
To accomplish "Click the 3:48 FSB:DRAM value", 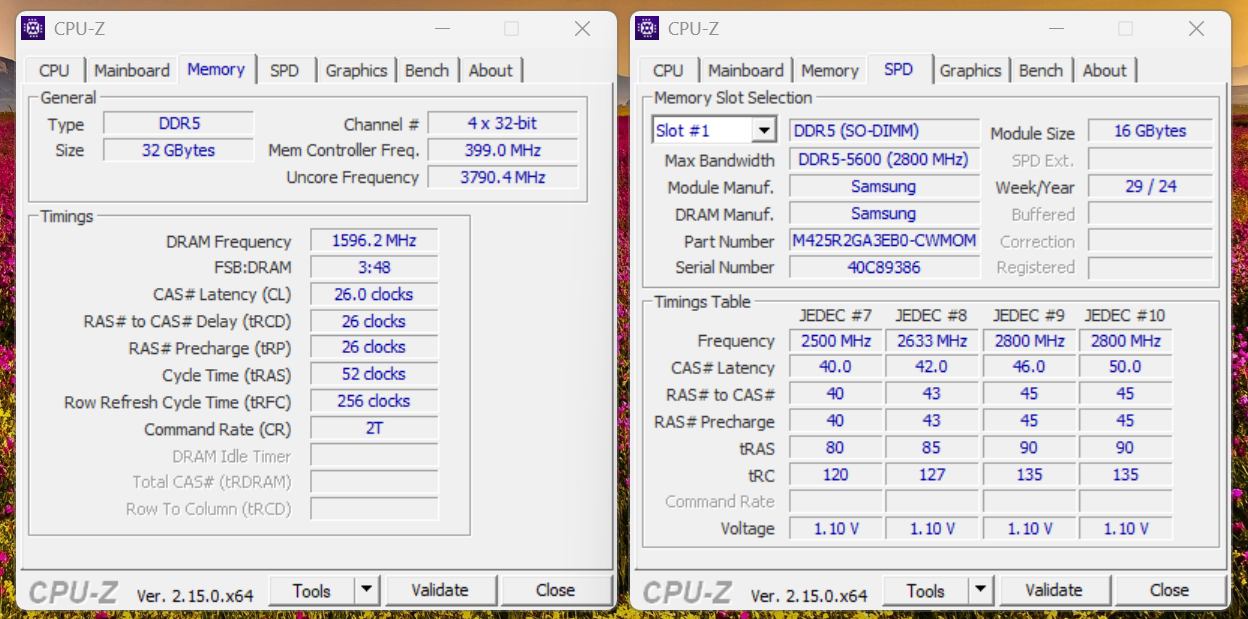I will (374, 267).
